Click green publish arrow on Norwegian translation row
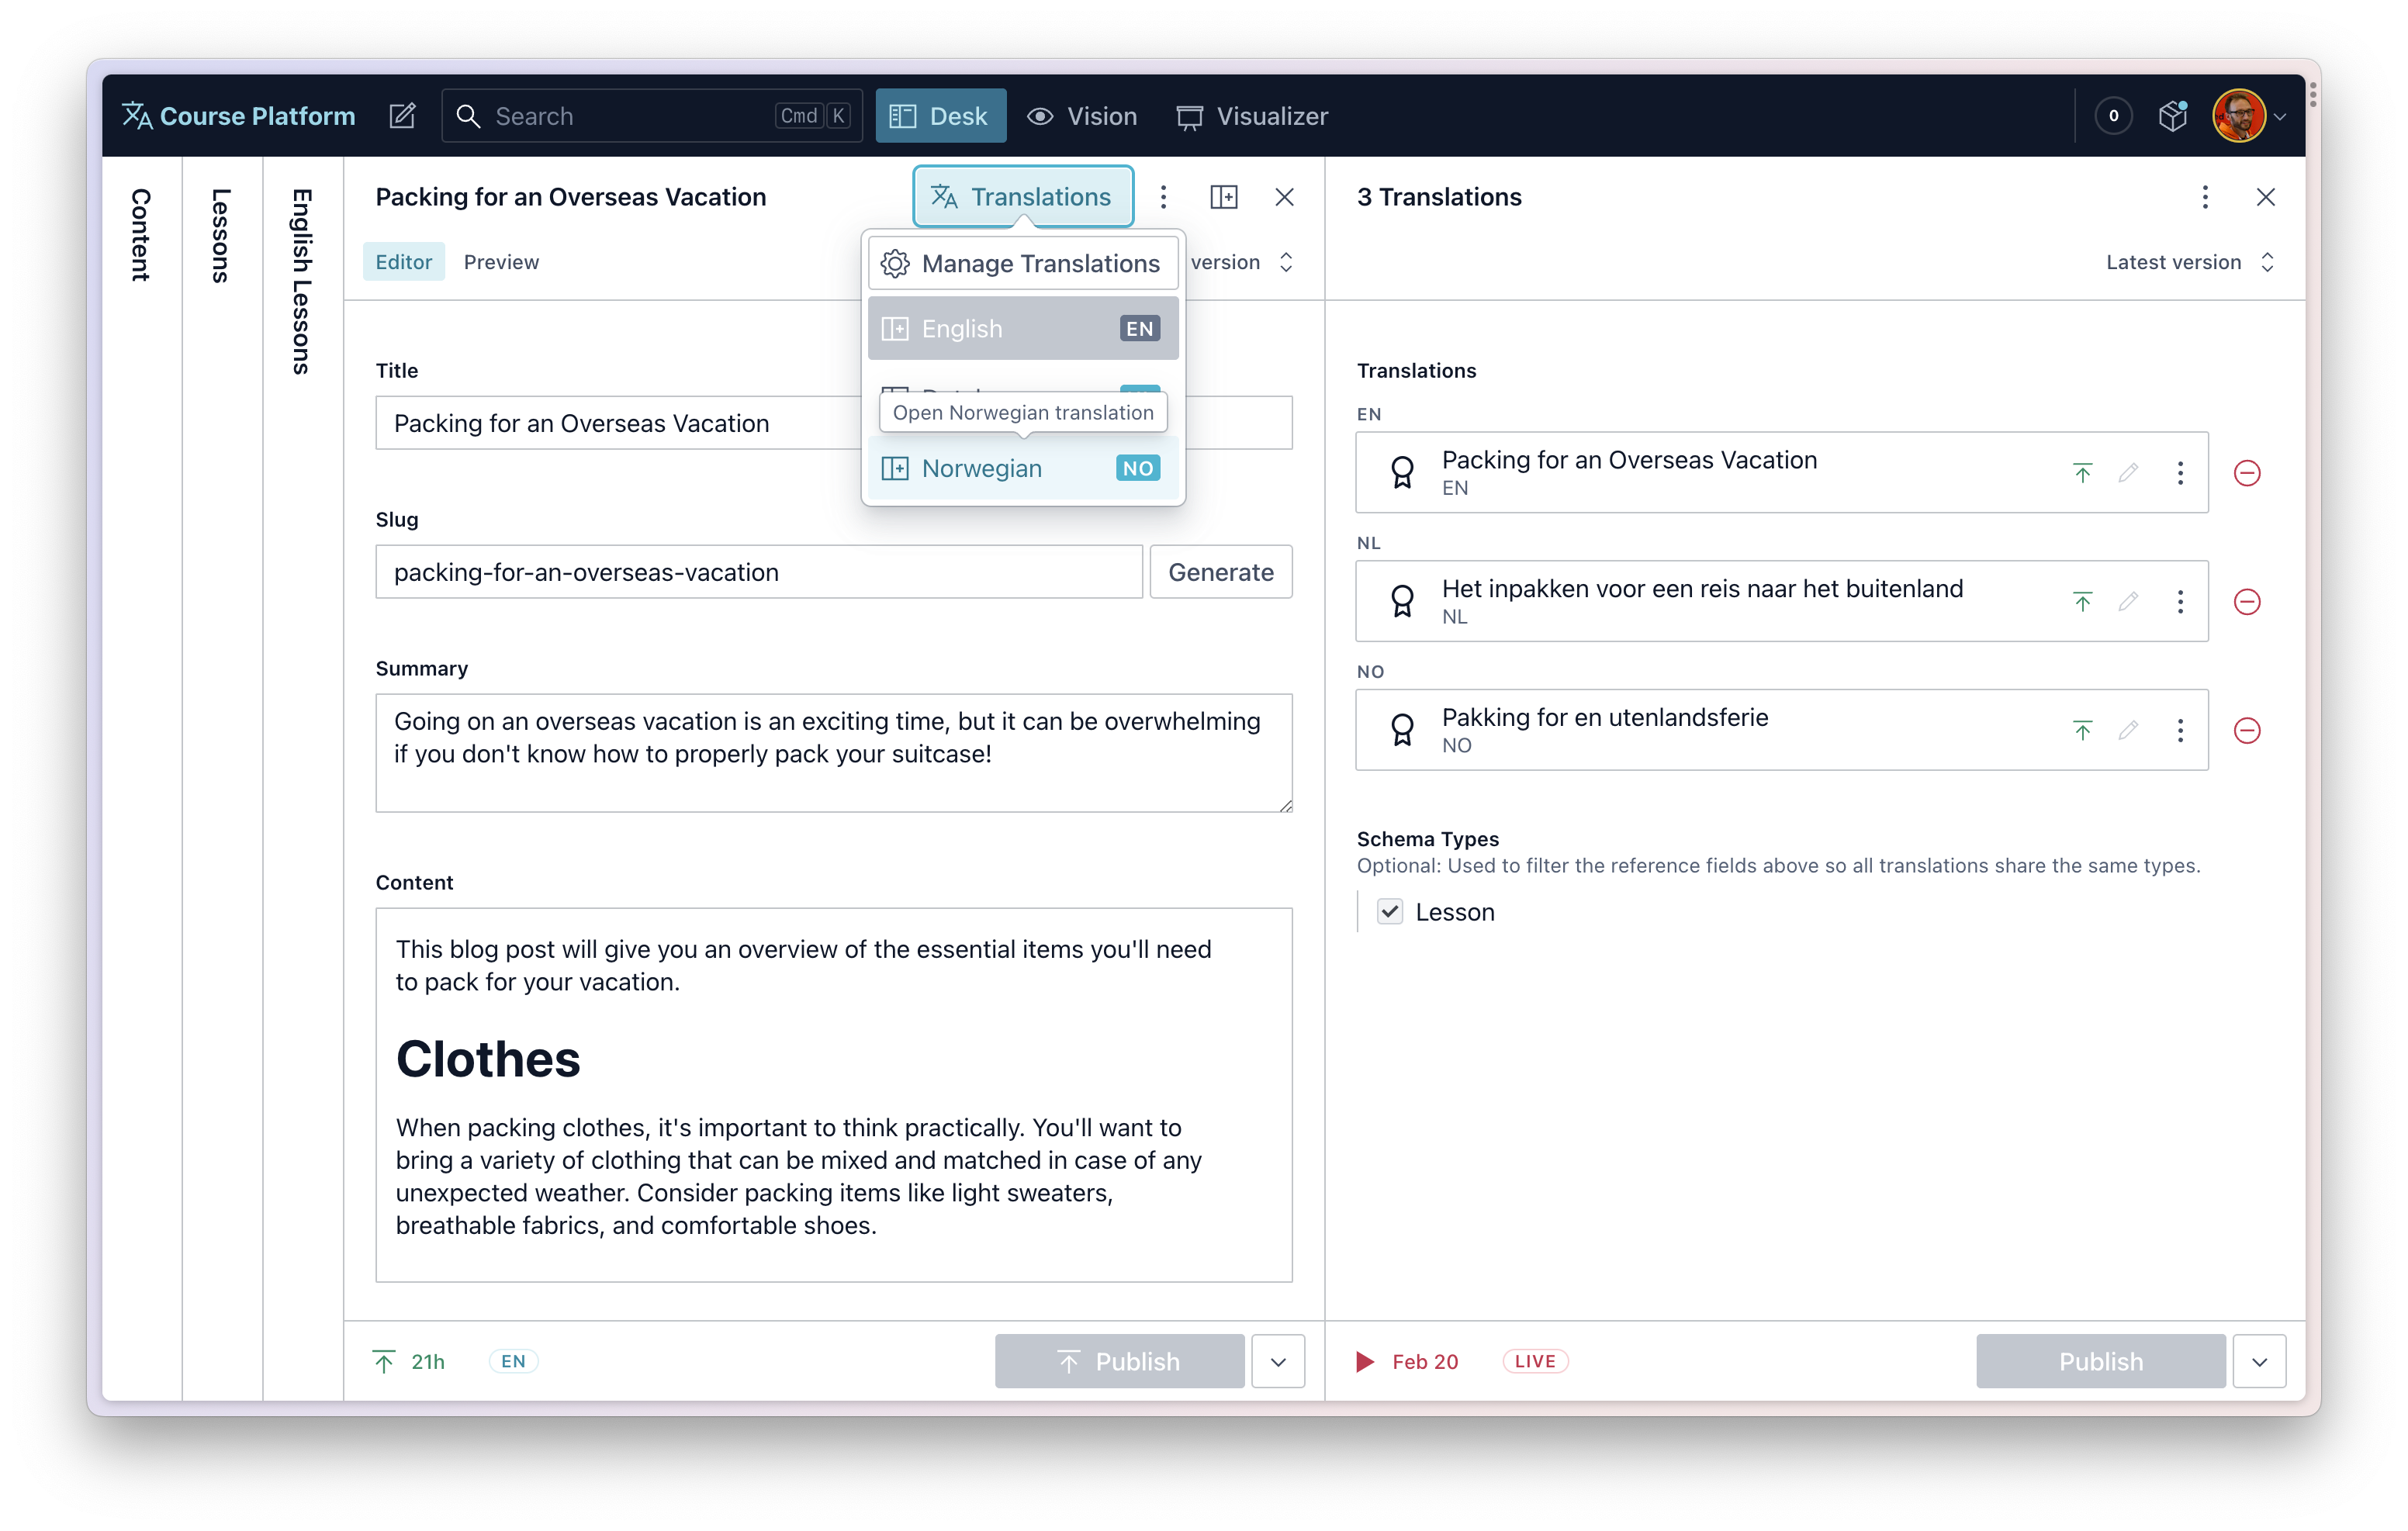Viewport: 2408px width, 1531px height. 2082,730
